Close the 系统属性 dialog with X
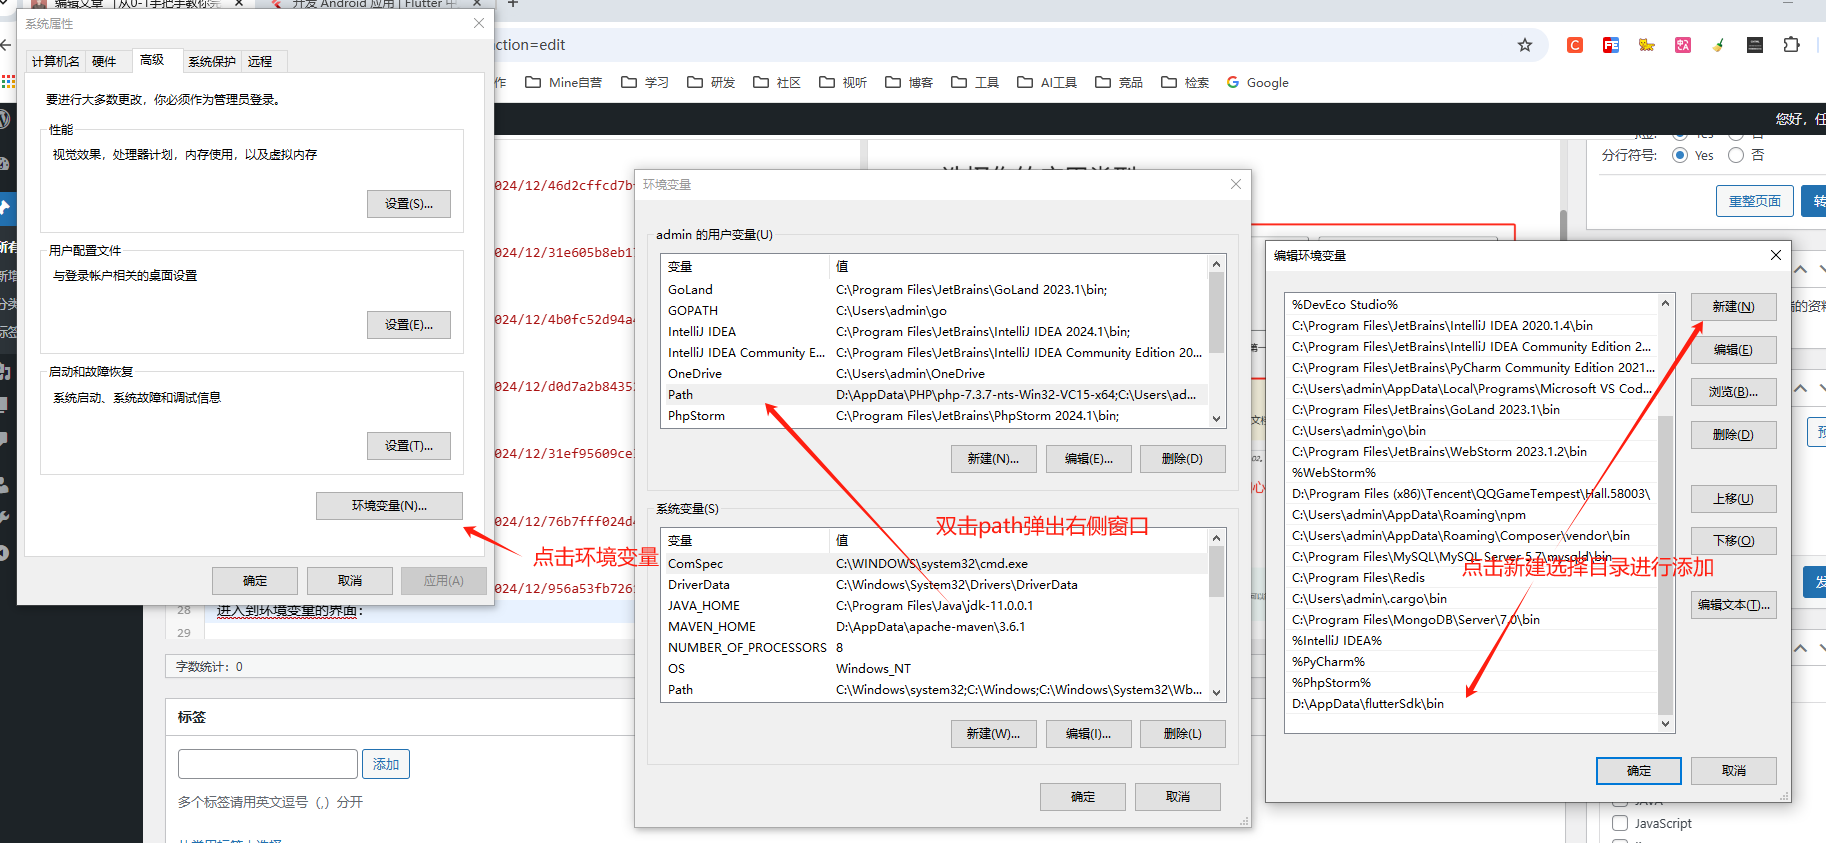Screen dimensions: 1826x843 (479, 23)
